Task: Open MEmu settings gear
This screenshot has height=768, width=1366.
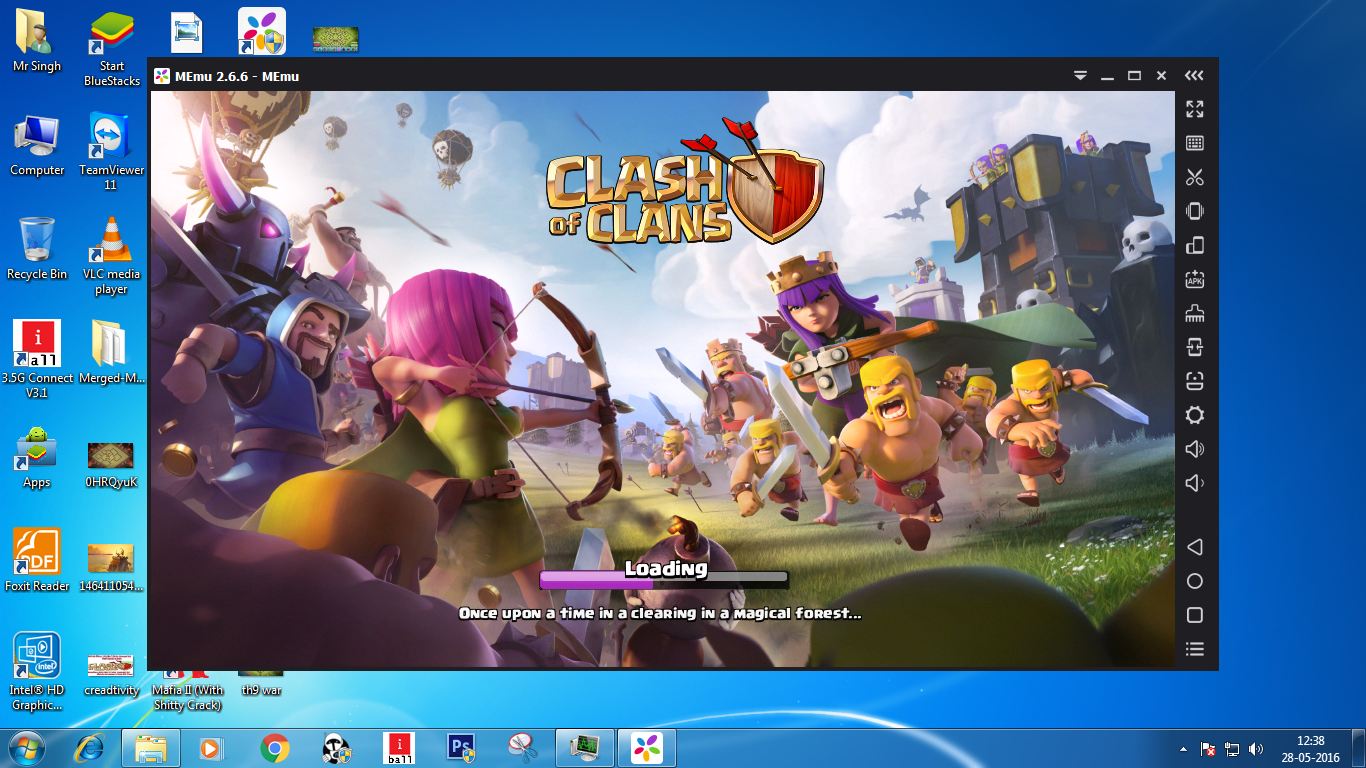Action: (x=1195, y=414)
